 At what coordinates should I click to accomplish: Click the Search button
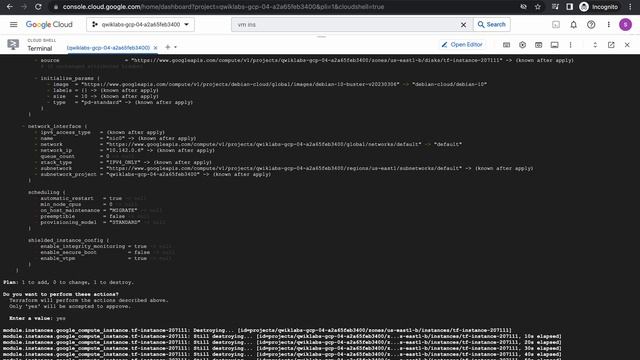coord(492,24)
